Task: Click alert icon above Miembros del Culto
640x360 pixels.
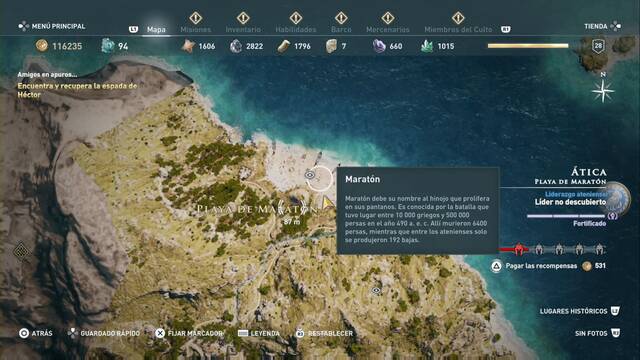Action: [458, 18]
